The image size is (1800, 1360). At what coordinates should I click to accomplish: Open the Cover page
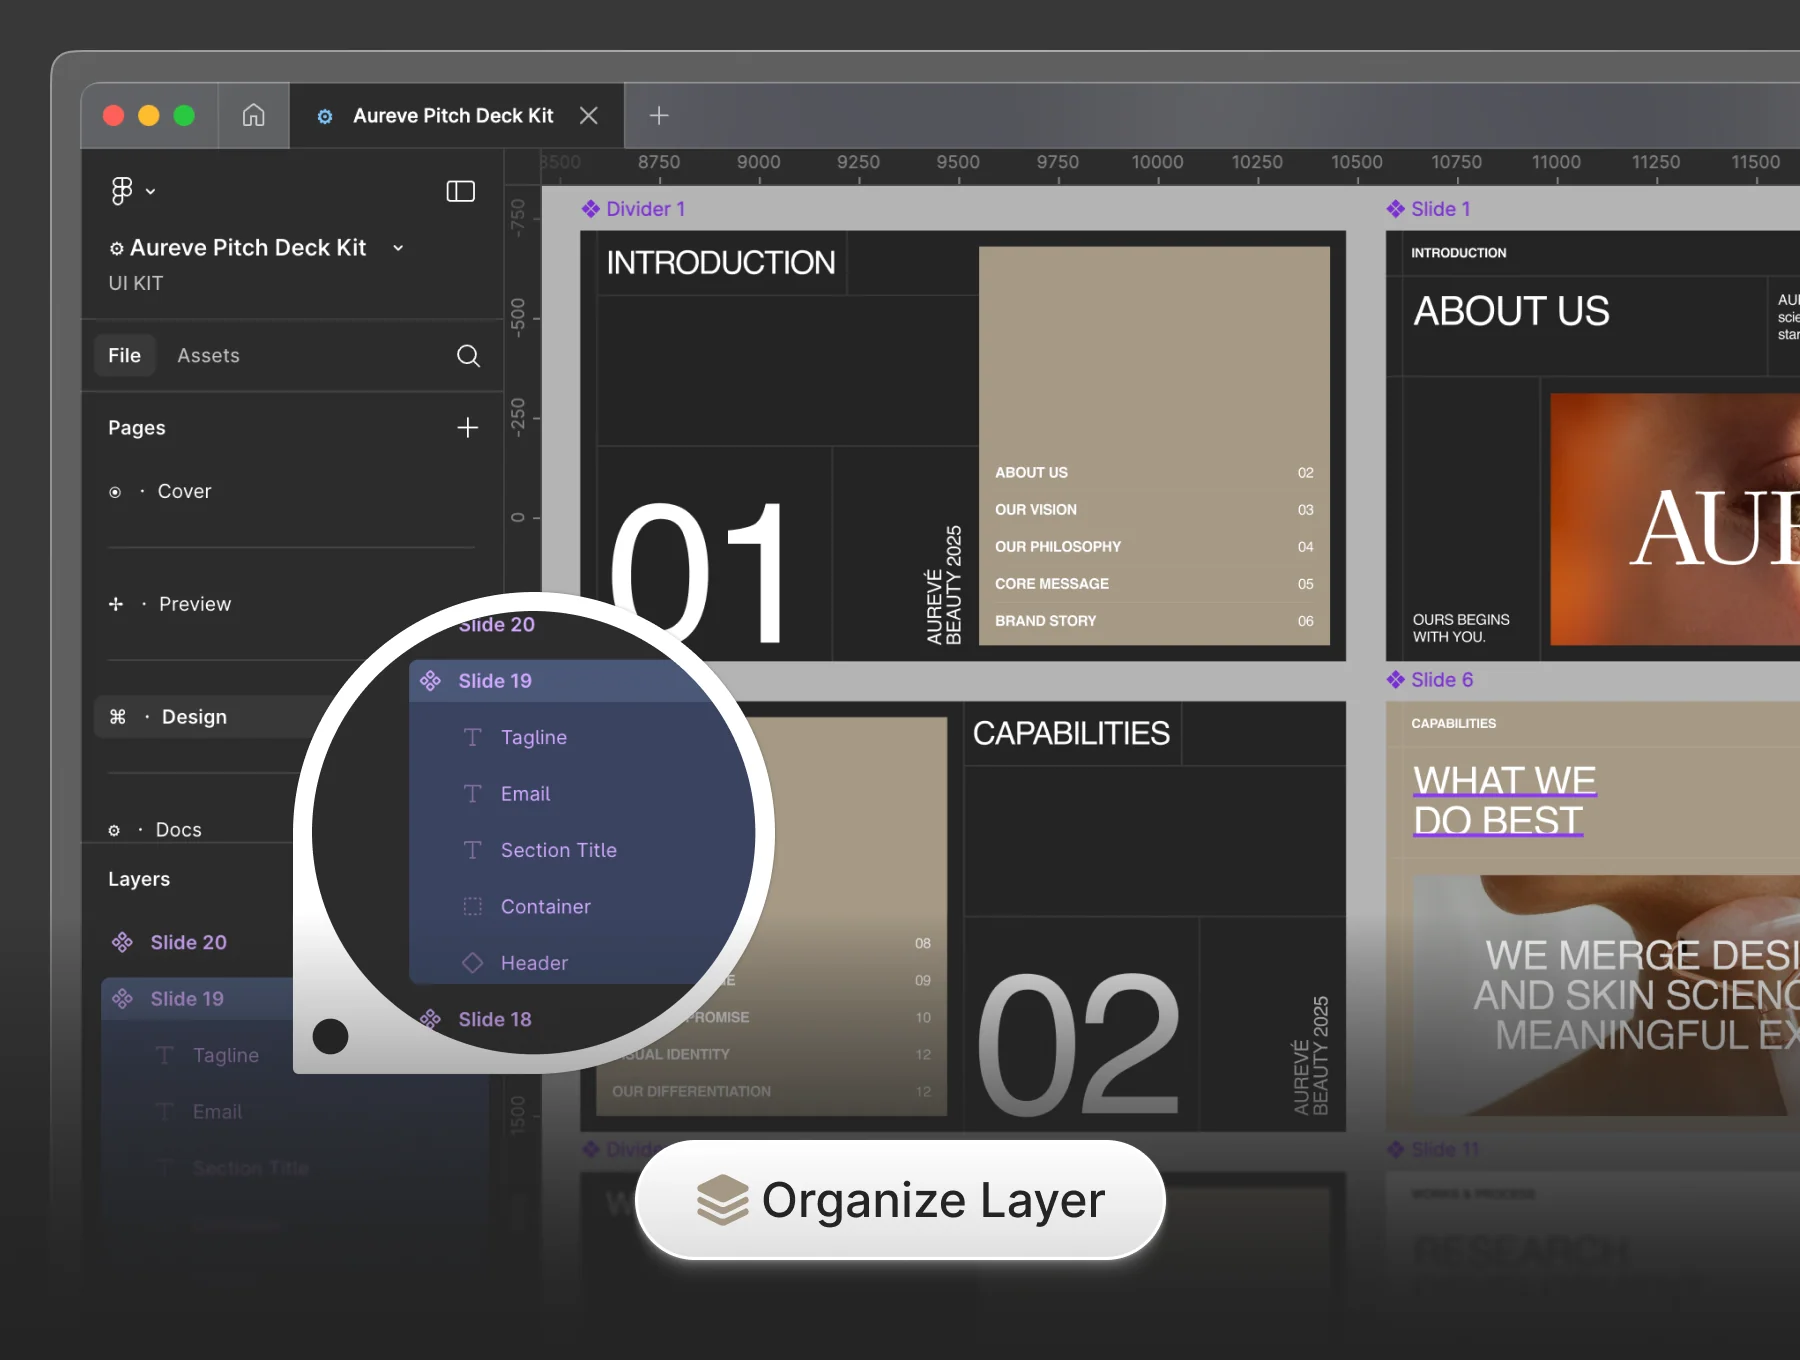(x=184, y=491)
